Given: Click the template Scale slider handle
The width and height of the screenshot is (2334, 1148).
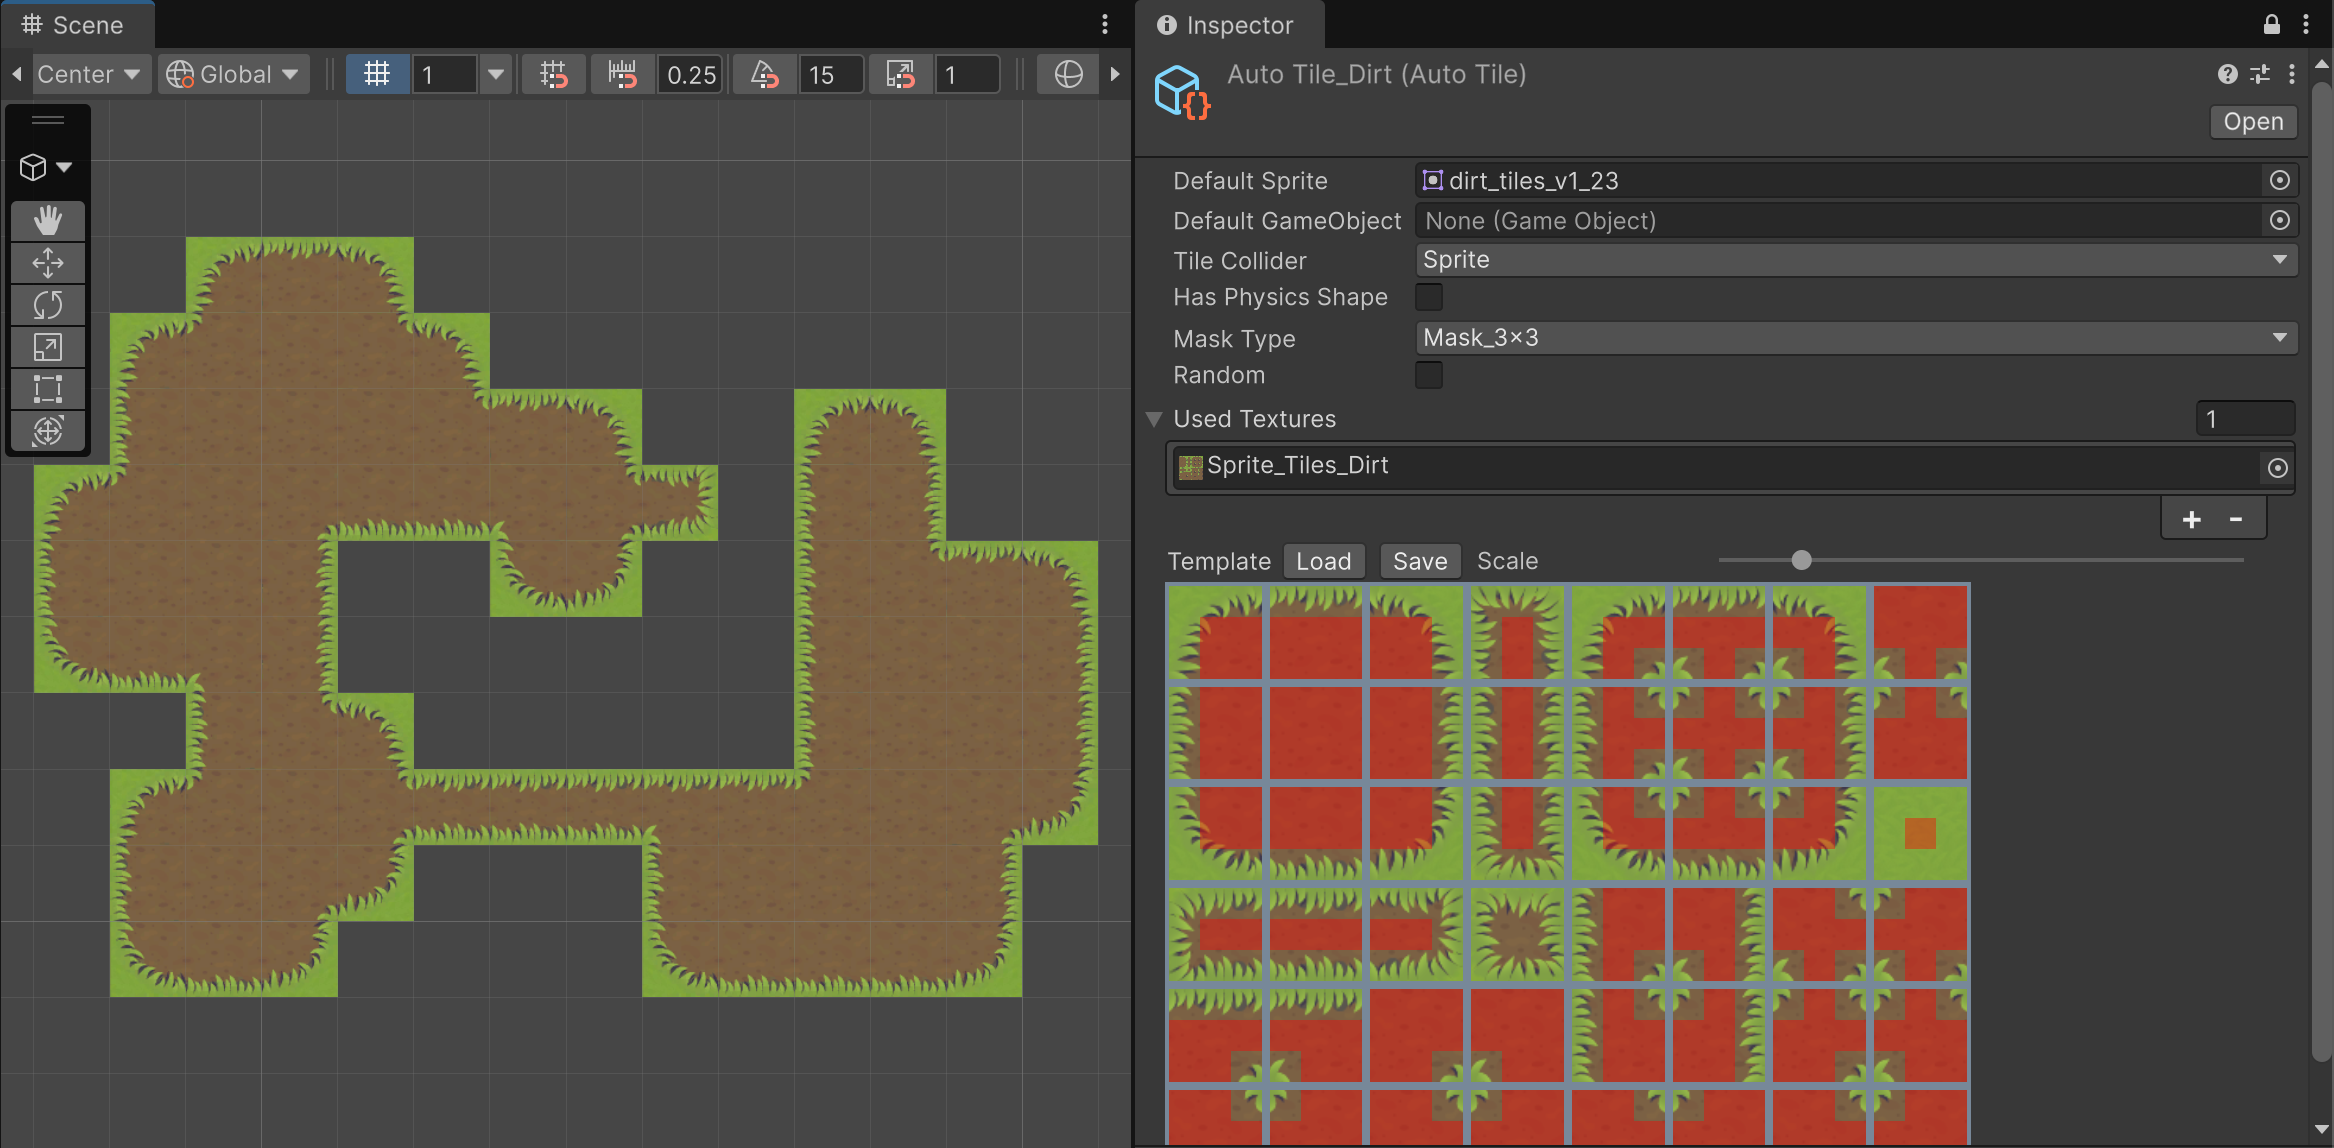Looking at the screenshot, I should 1801,560.
